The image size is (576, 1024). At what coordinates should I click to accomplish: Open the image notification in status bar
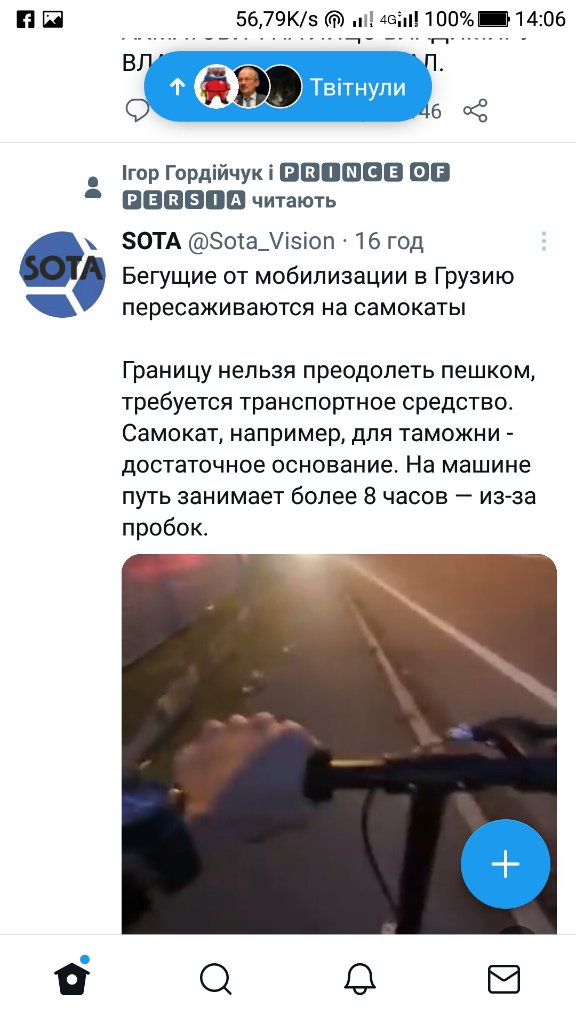(x=53, y=19)
